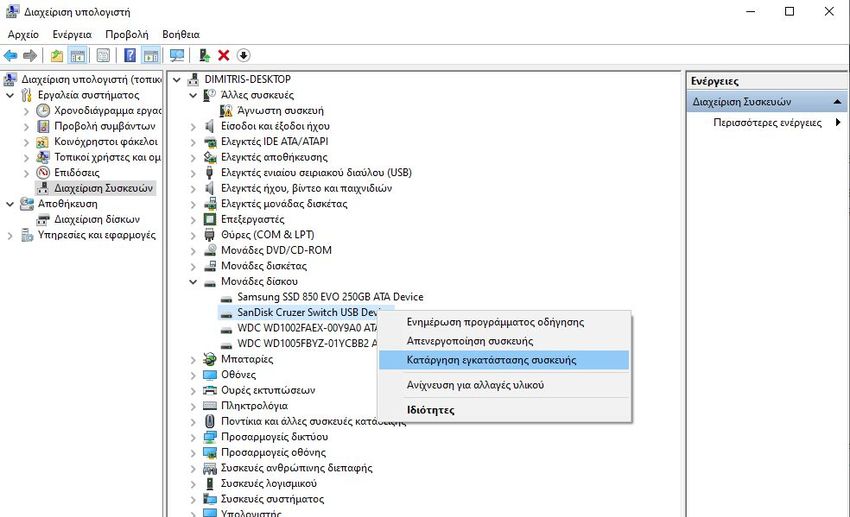The width and height of the screenshot is (850, 517).
Task: Select the WDC WD1002FAEX-00Y9A0 drive
Action: 307,328
